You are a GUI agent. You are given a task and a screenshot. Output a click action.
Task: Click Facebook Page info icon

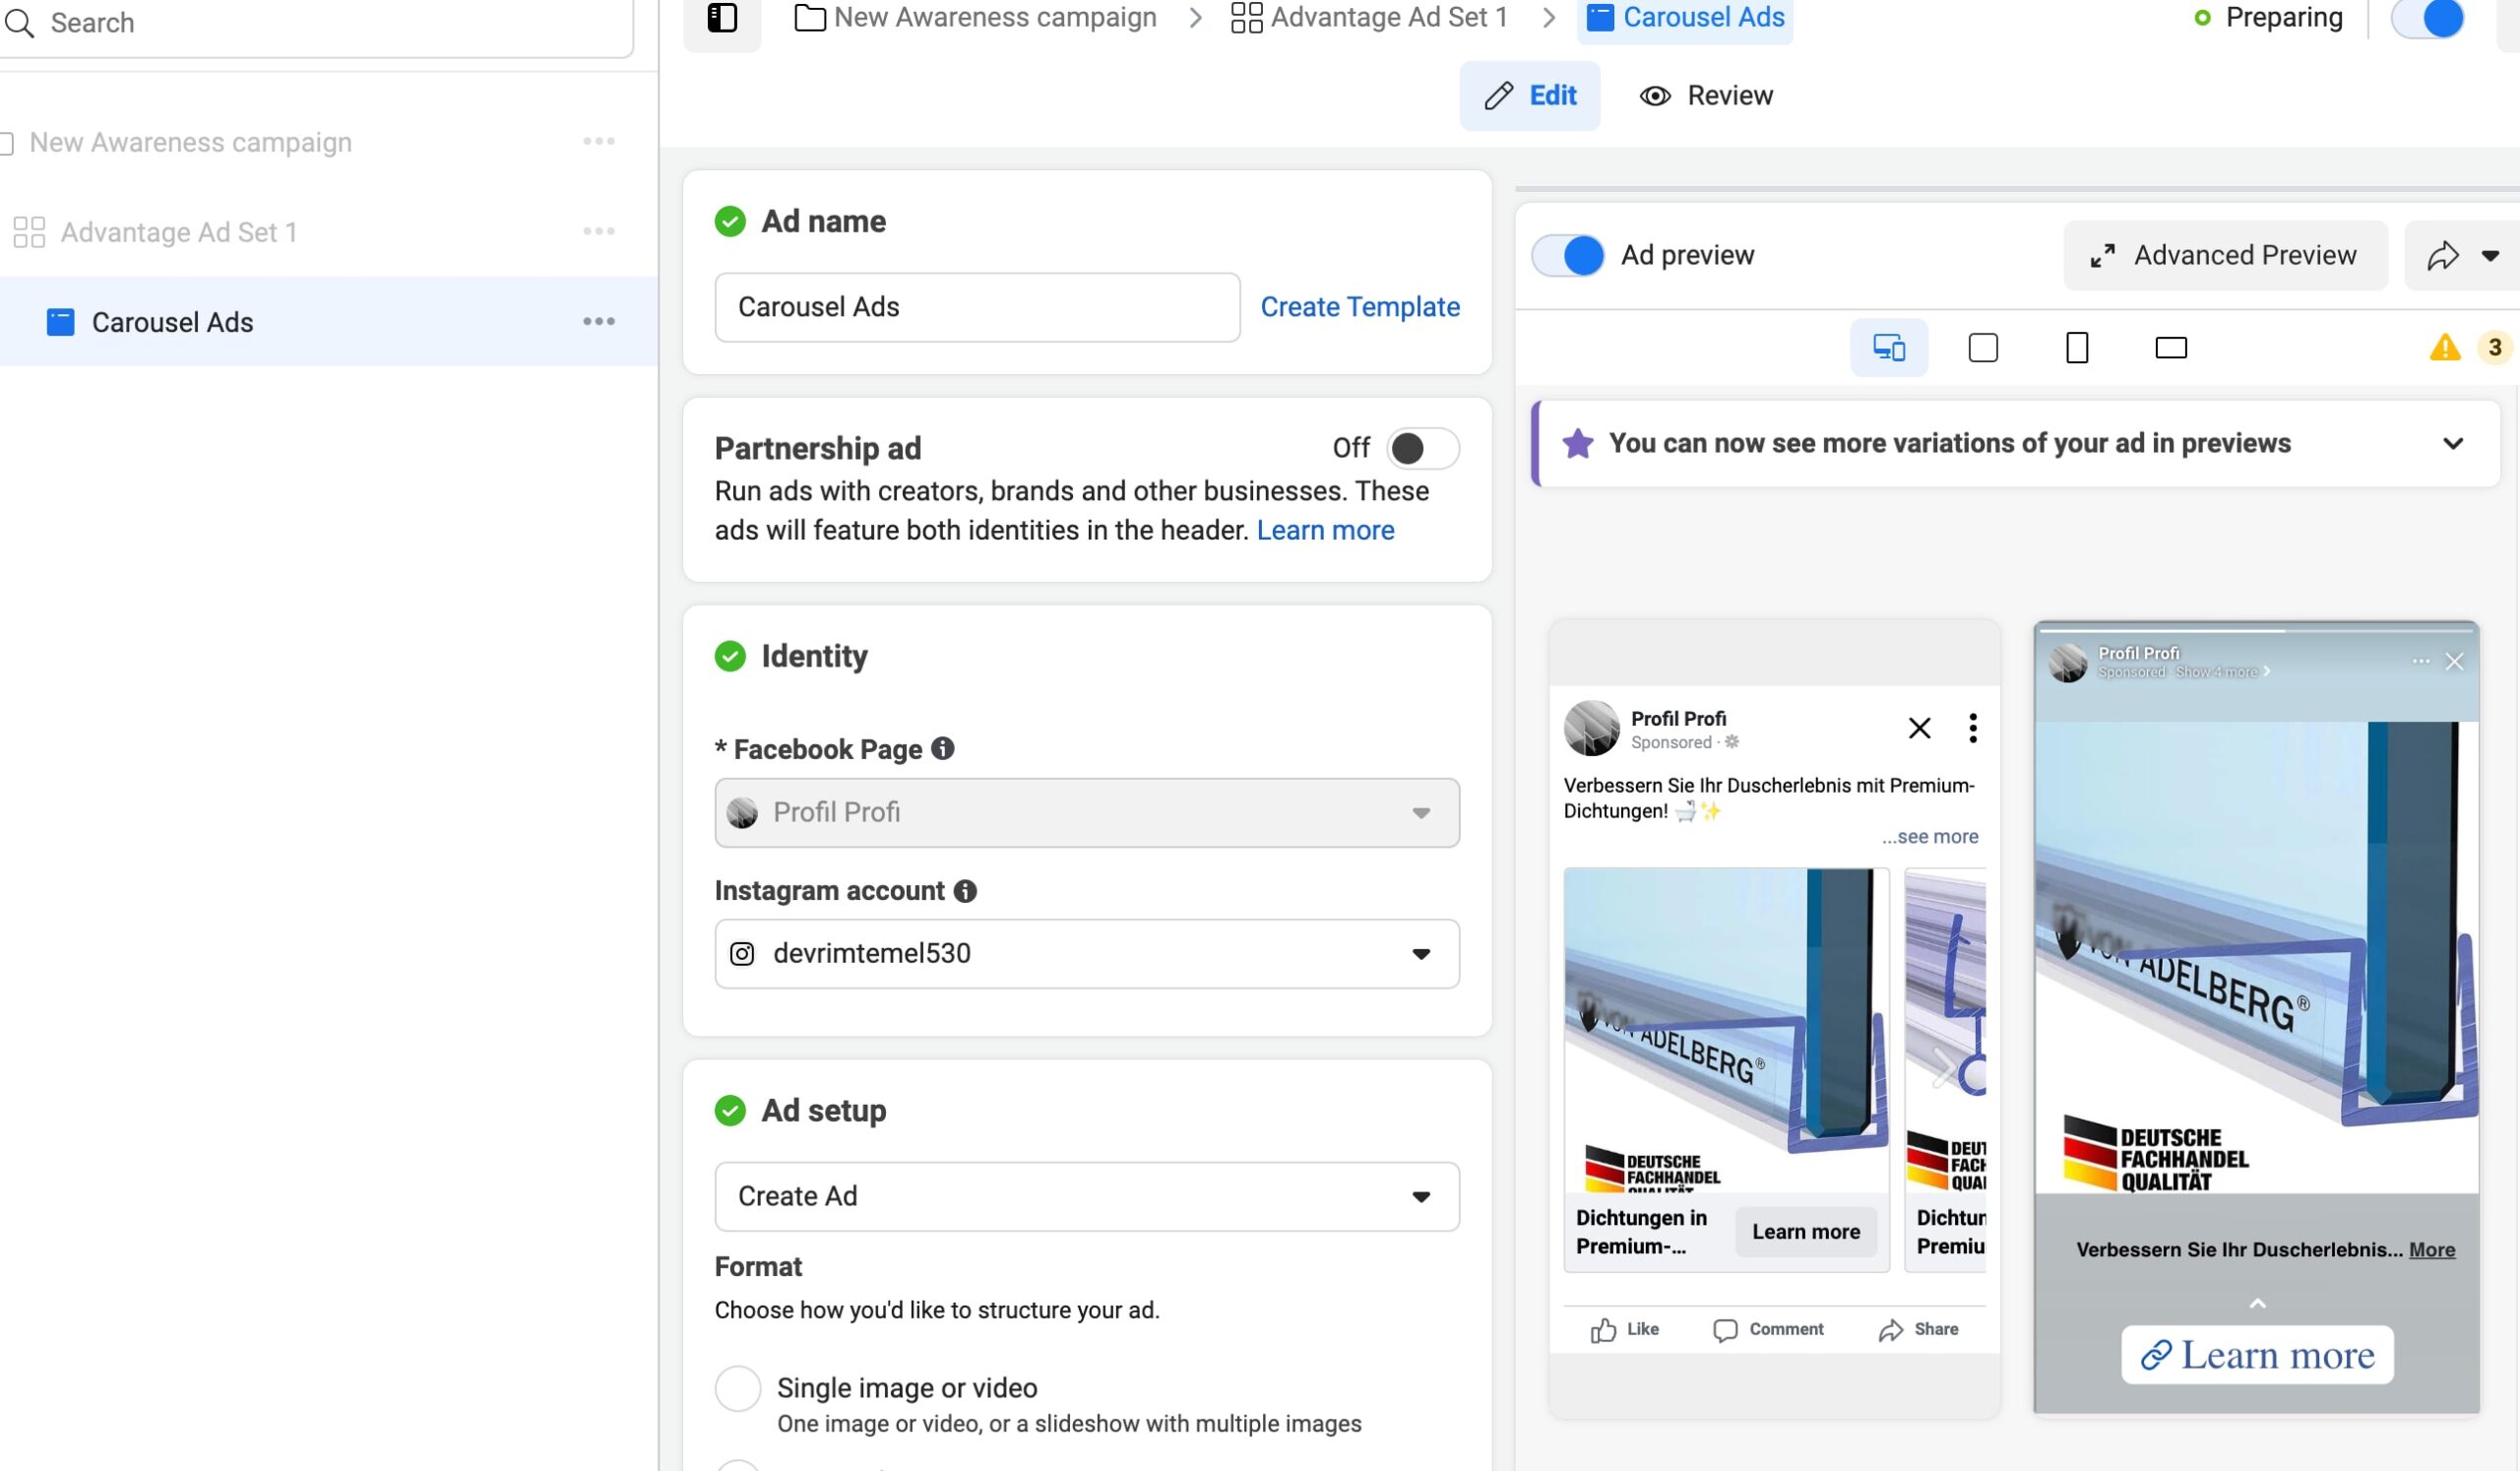pos(942,749)
